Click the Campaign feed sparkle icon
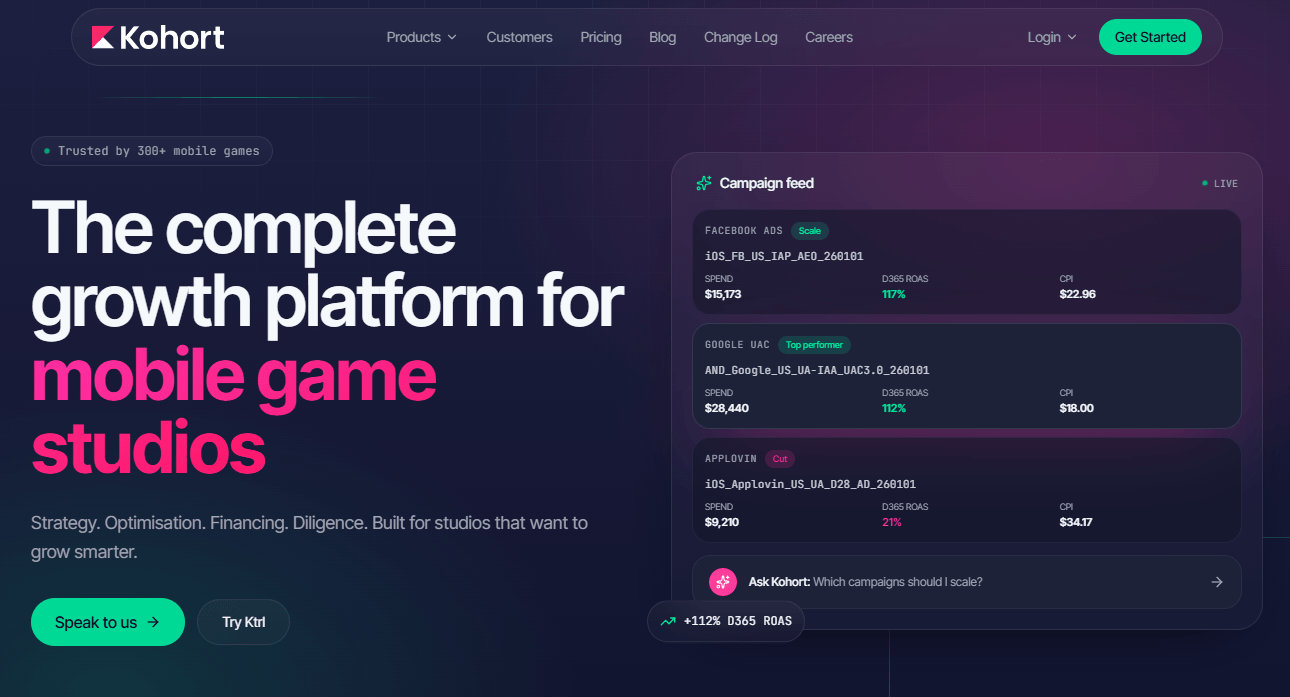Screen dimensions: 1290x697 pyautogui.click(x=704, y=183)
